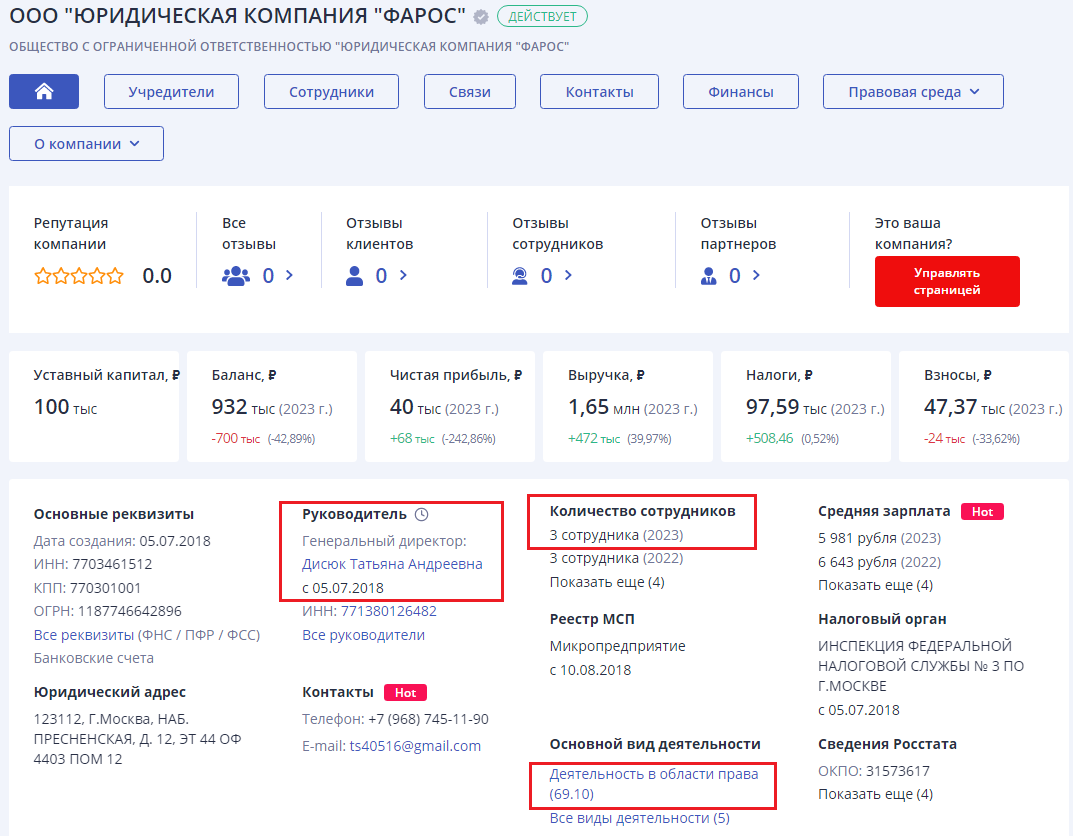The image size is (1073, 836).
Task: Click the client reviews person icon
Action: [x=354, y=276]
